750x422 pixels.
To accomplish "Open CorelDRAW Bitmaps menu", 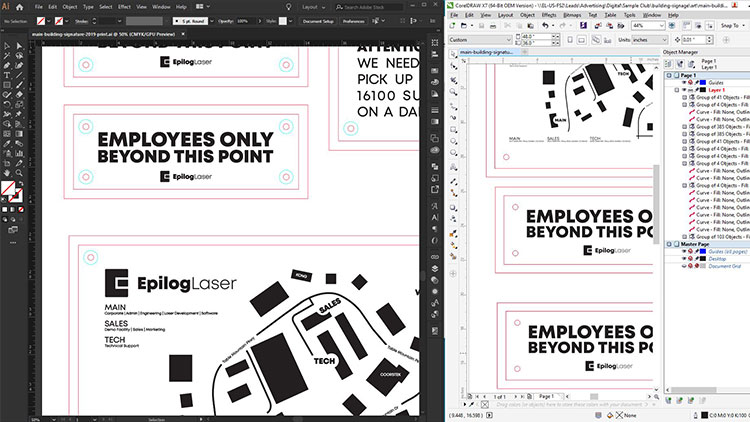I will click(x=572, y=15).
